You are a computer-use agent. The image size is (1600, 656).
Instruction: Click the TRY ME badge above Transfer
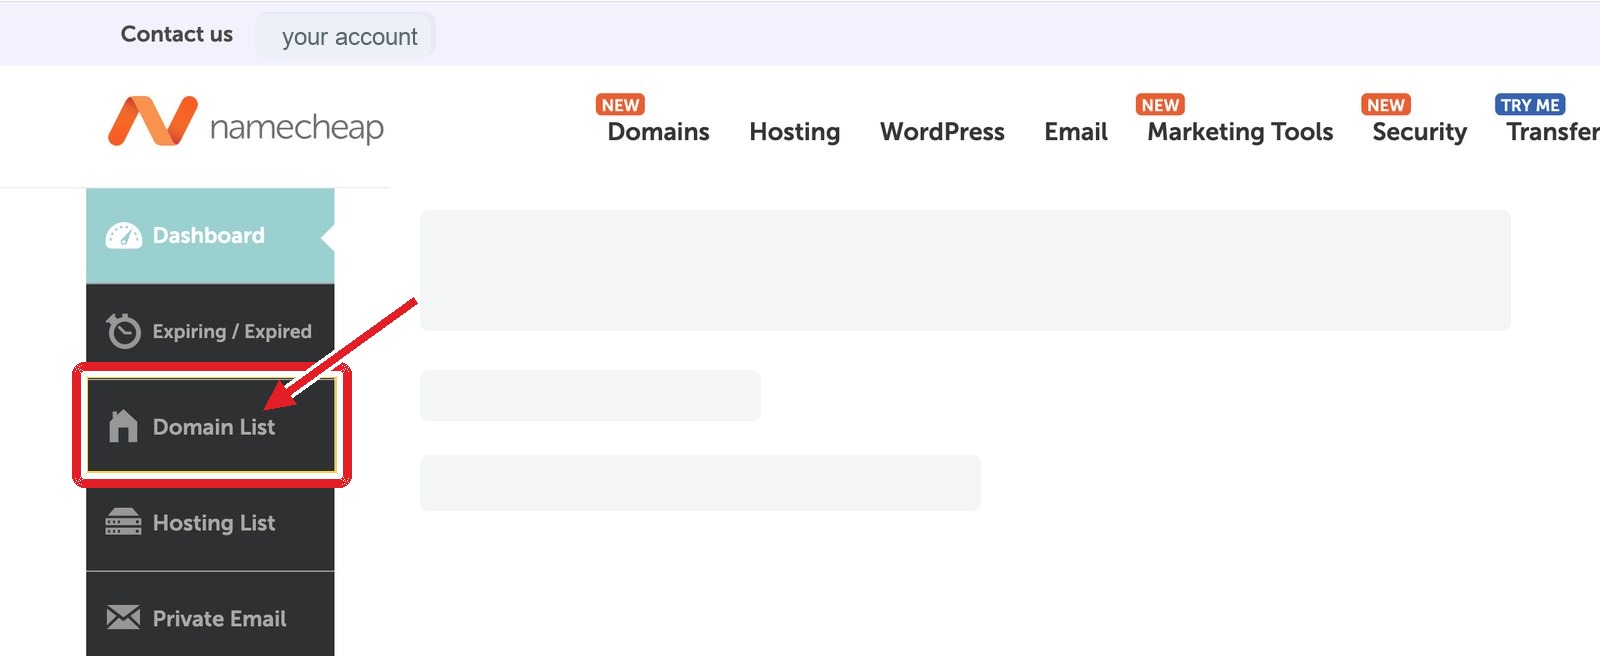(x=1530, y=105)
